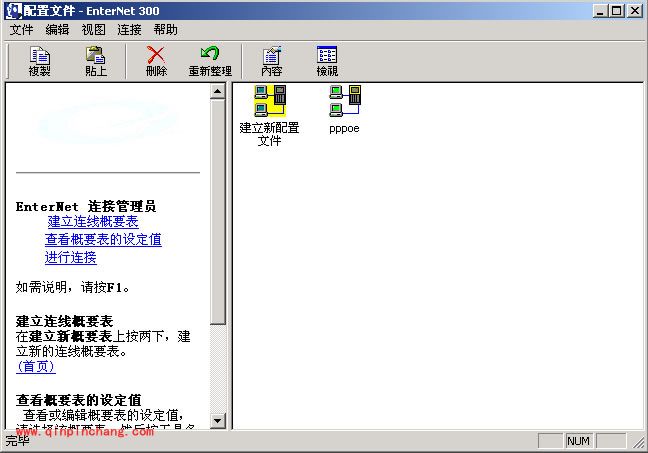Follow the 建立连线概要表 link
648x453 pixels.
point(93,222)
